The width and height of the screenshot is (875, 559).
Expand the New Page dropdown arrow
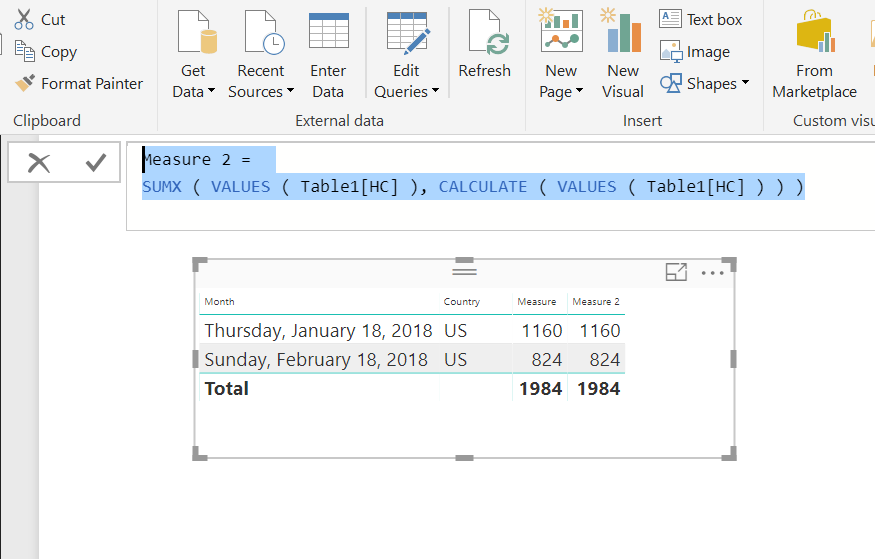coord(579,90)
